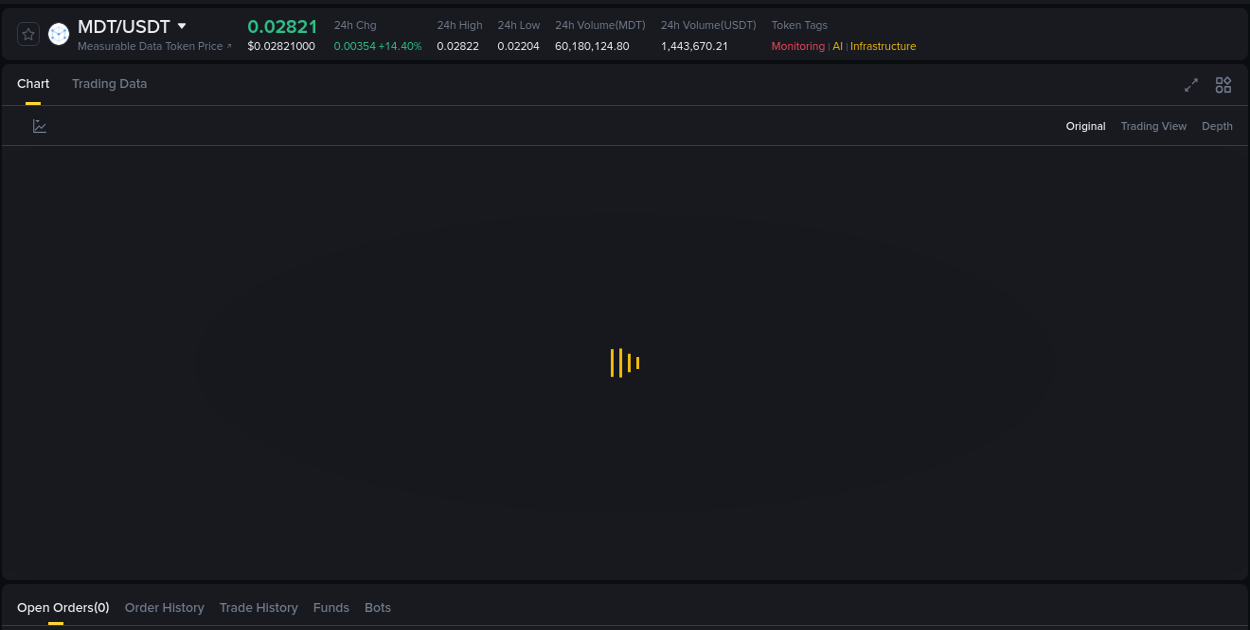Expand the MDT/USDT pair chevron
This screenshot has width=1250, height=630.
(181, 26)
